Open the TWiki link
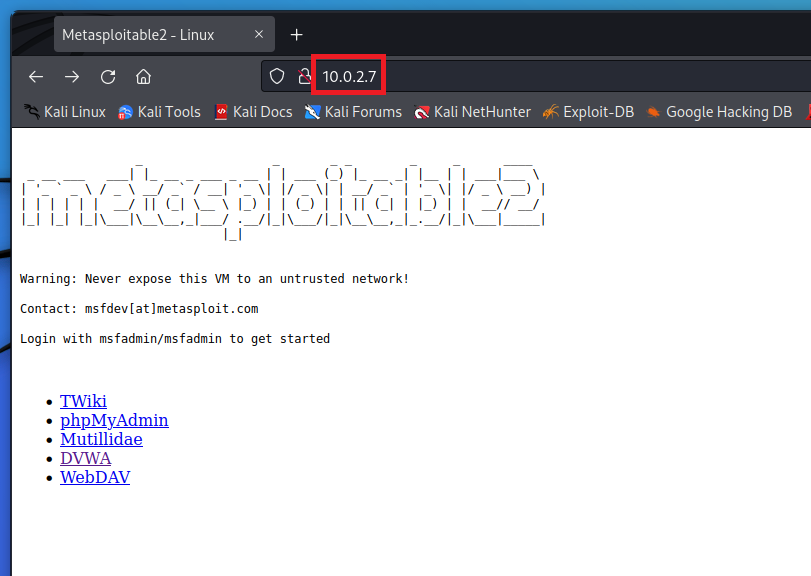The width and height of the screenshot is (811, 576). click(x=83, y=401)
